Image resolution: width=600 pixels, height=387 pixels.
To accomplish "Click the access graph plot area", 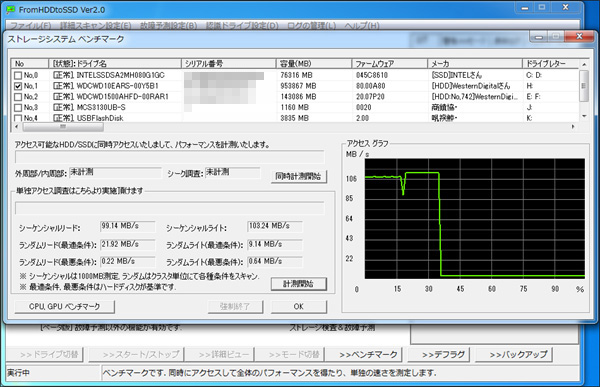I will click(474, 219).
